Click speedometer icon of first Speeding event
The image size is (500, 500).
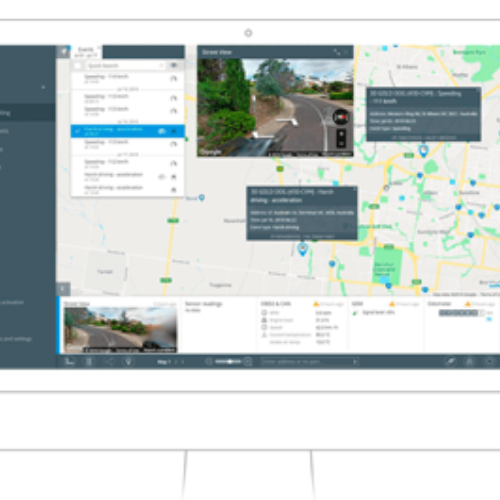point(174,79)
